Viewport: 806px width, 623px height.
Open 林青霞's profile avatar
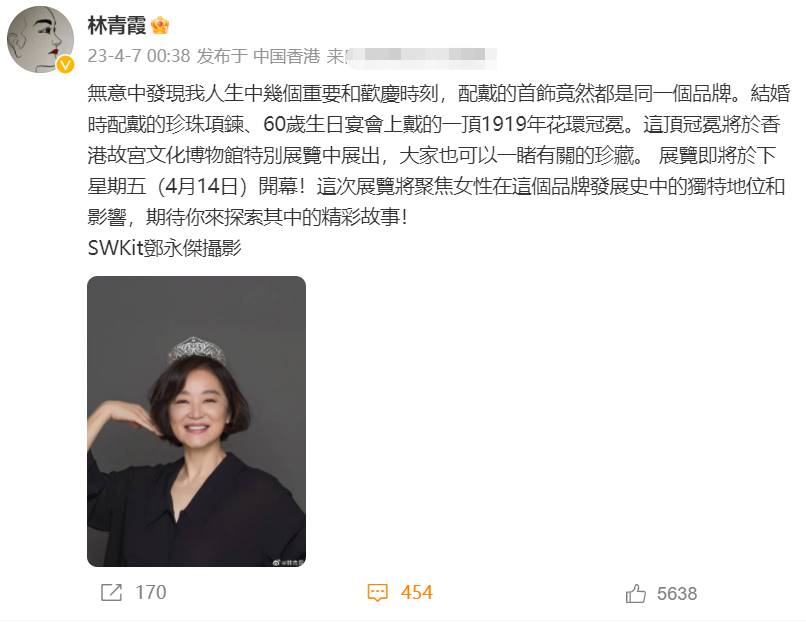[40, 39]
